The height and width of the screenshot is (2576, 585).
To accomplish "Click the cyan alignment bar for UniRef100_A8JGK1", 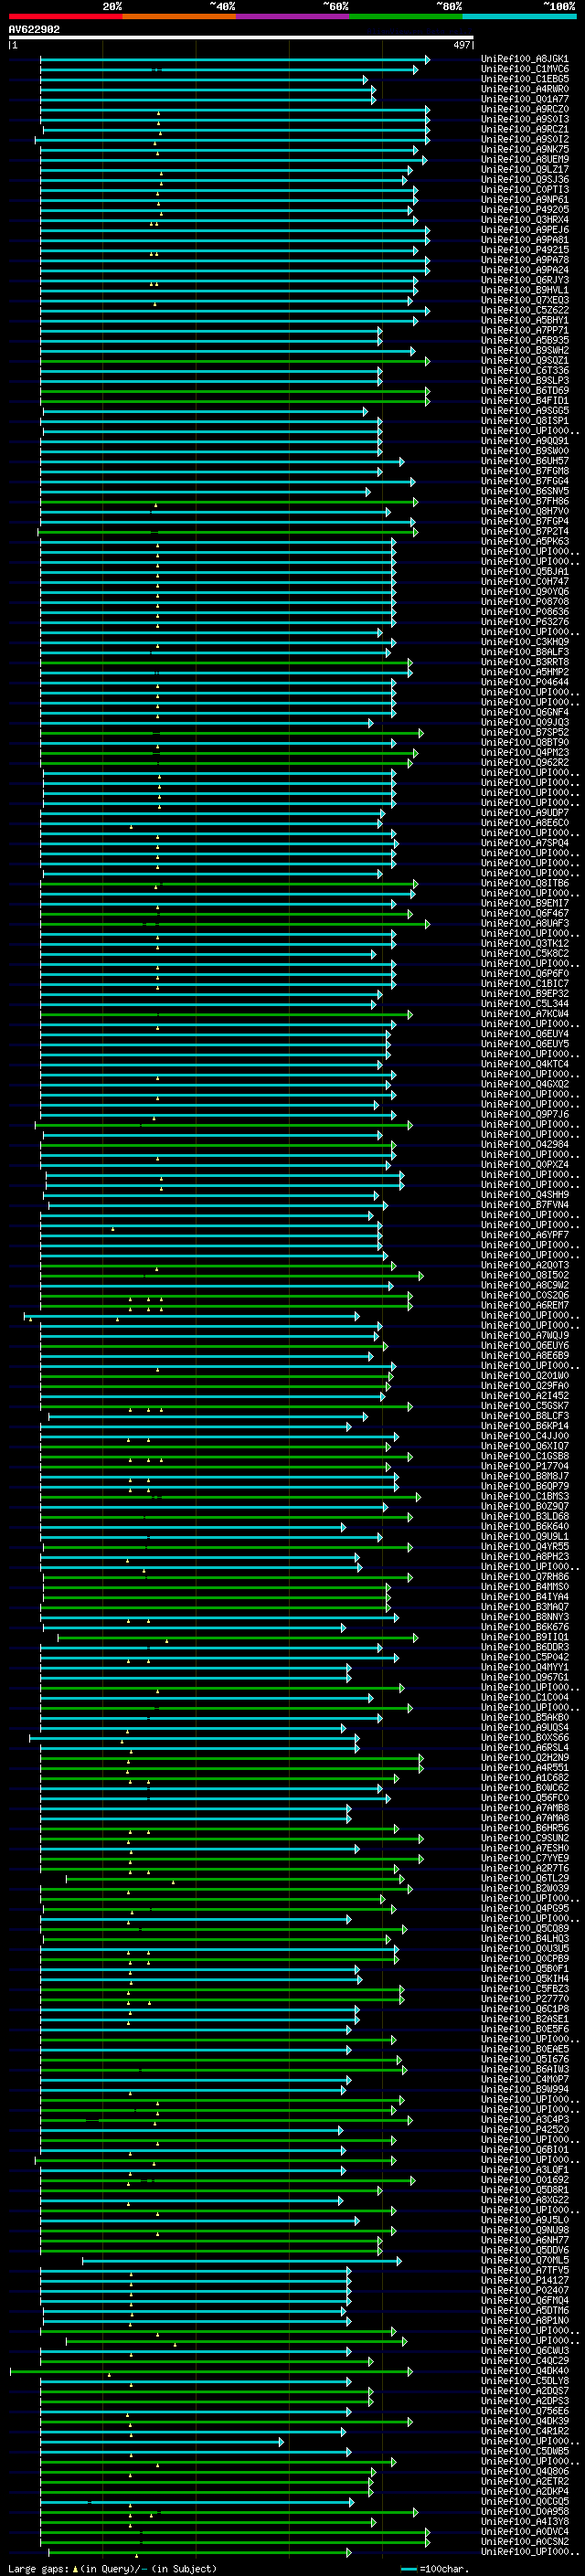I will (x=234, y=60).
